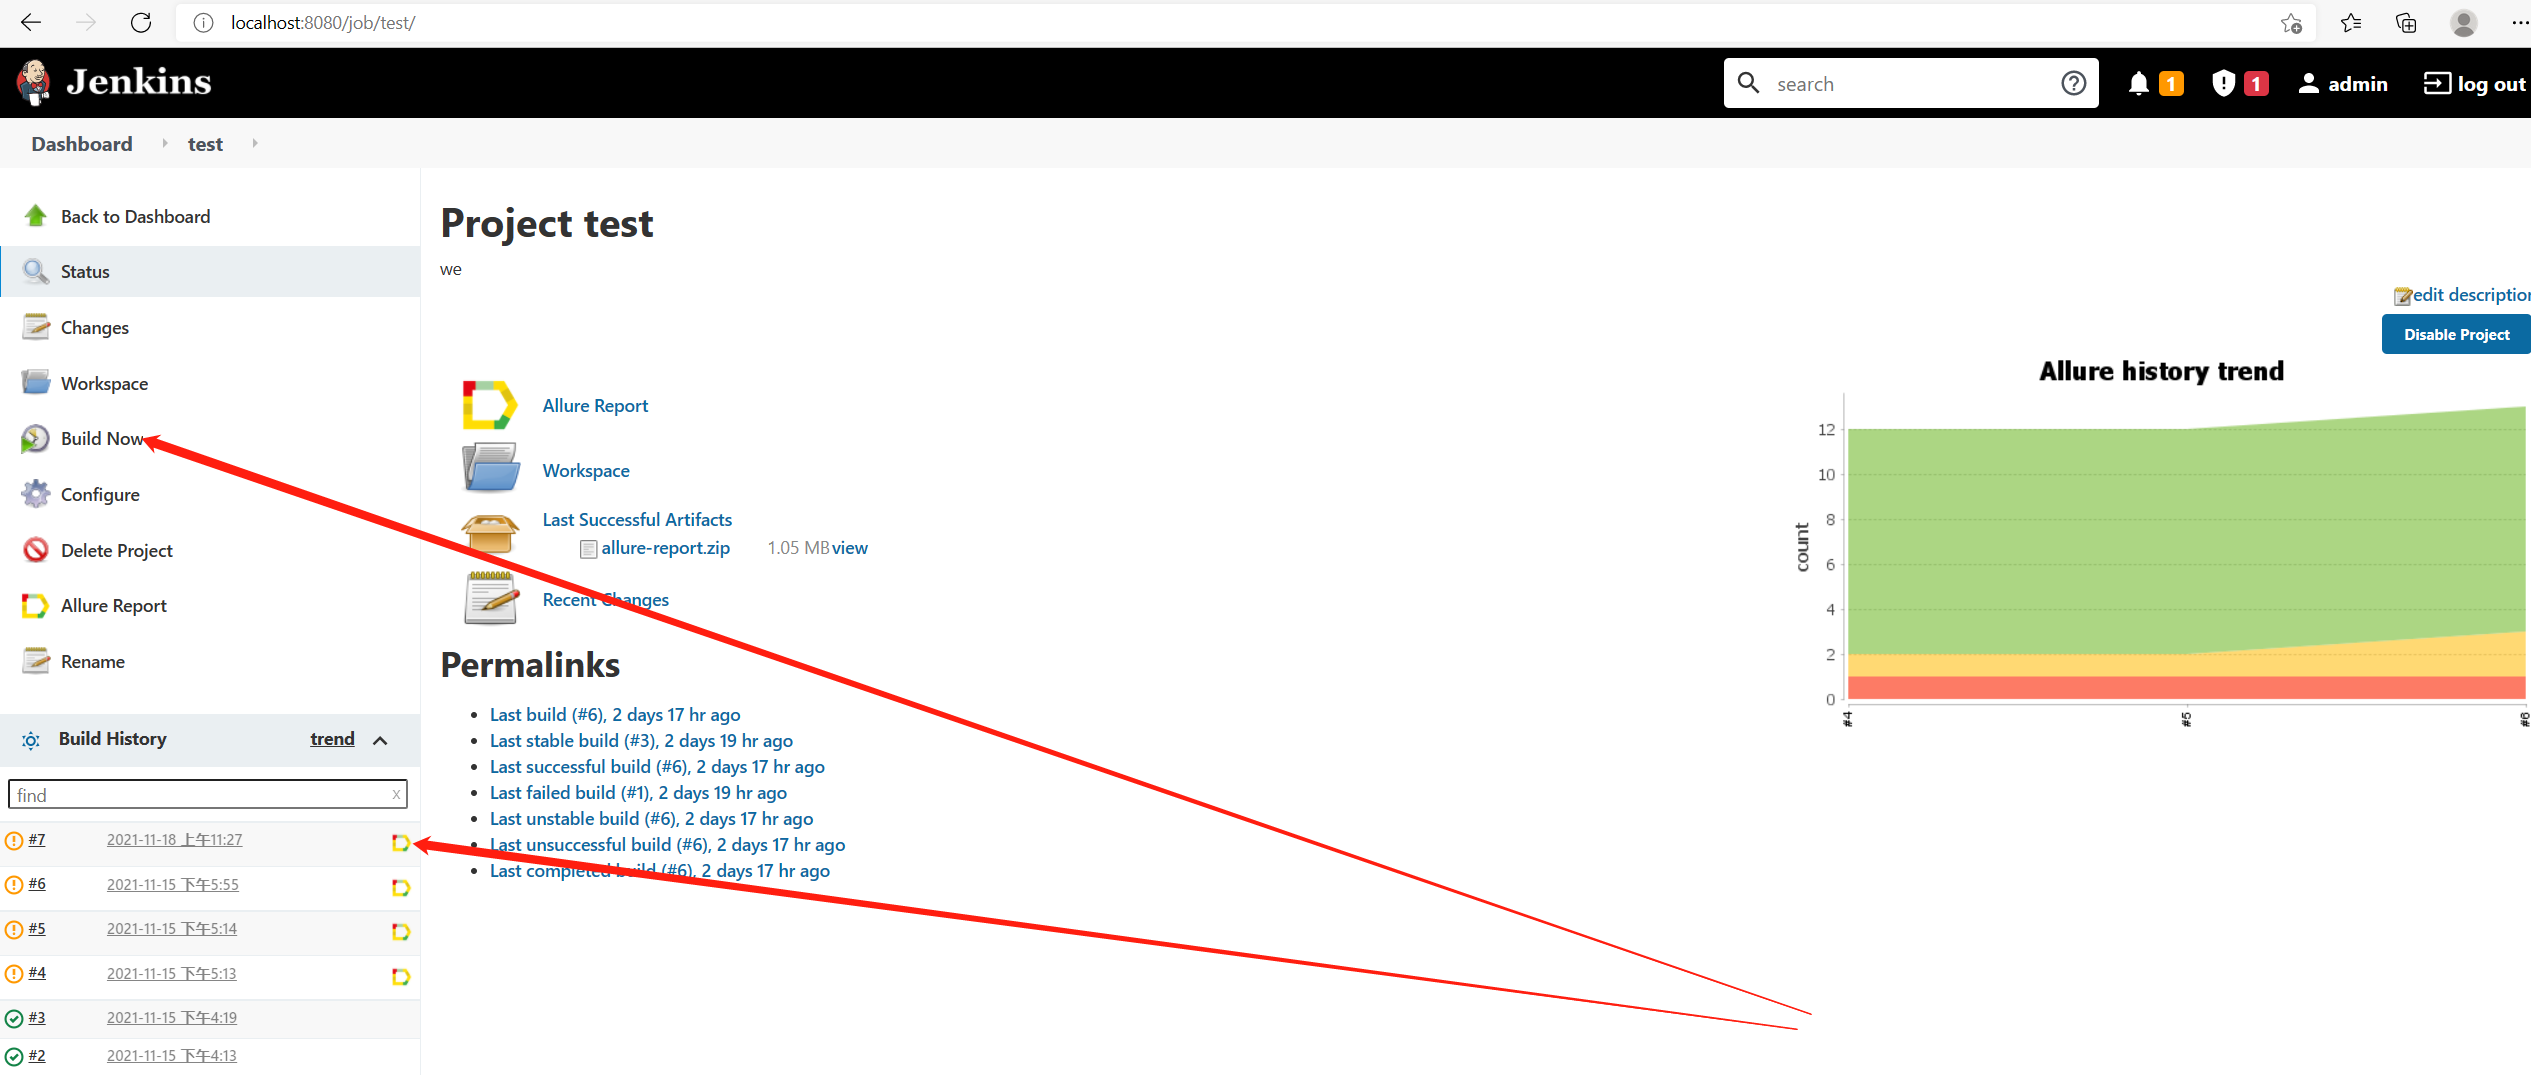2531x1075 pixels.
Task: Click the Rename notepad icon in sidebar
Action: click(x=36, y=661)
